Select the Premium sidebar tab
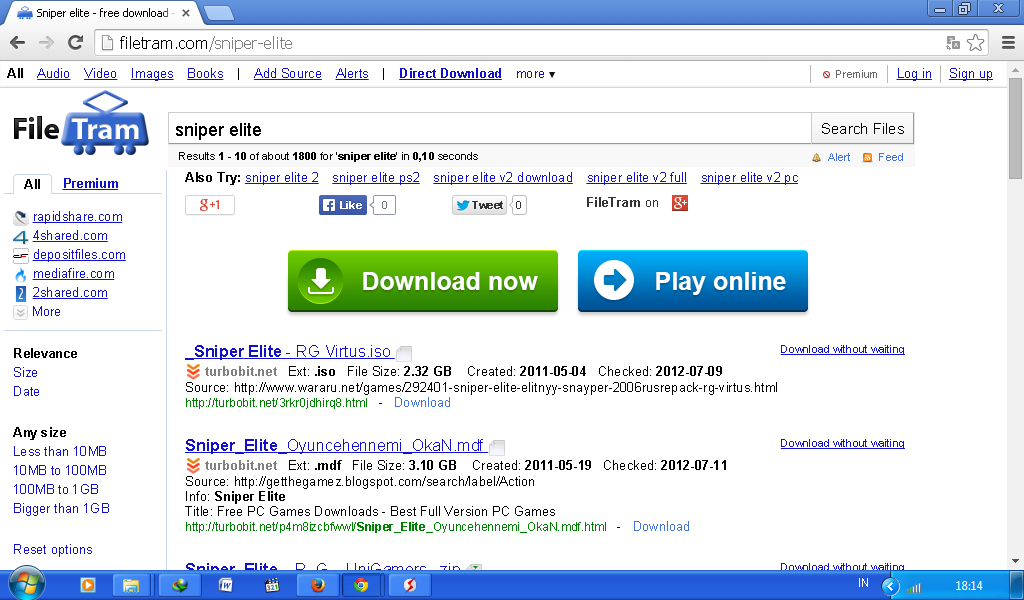The width and height of the screenshot is (1024, 600). point(91,183)
